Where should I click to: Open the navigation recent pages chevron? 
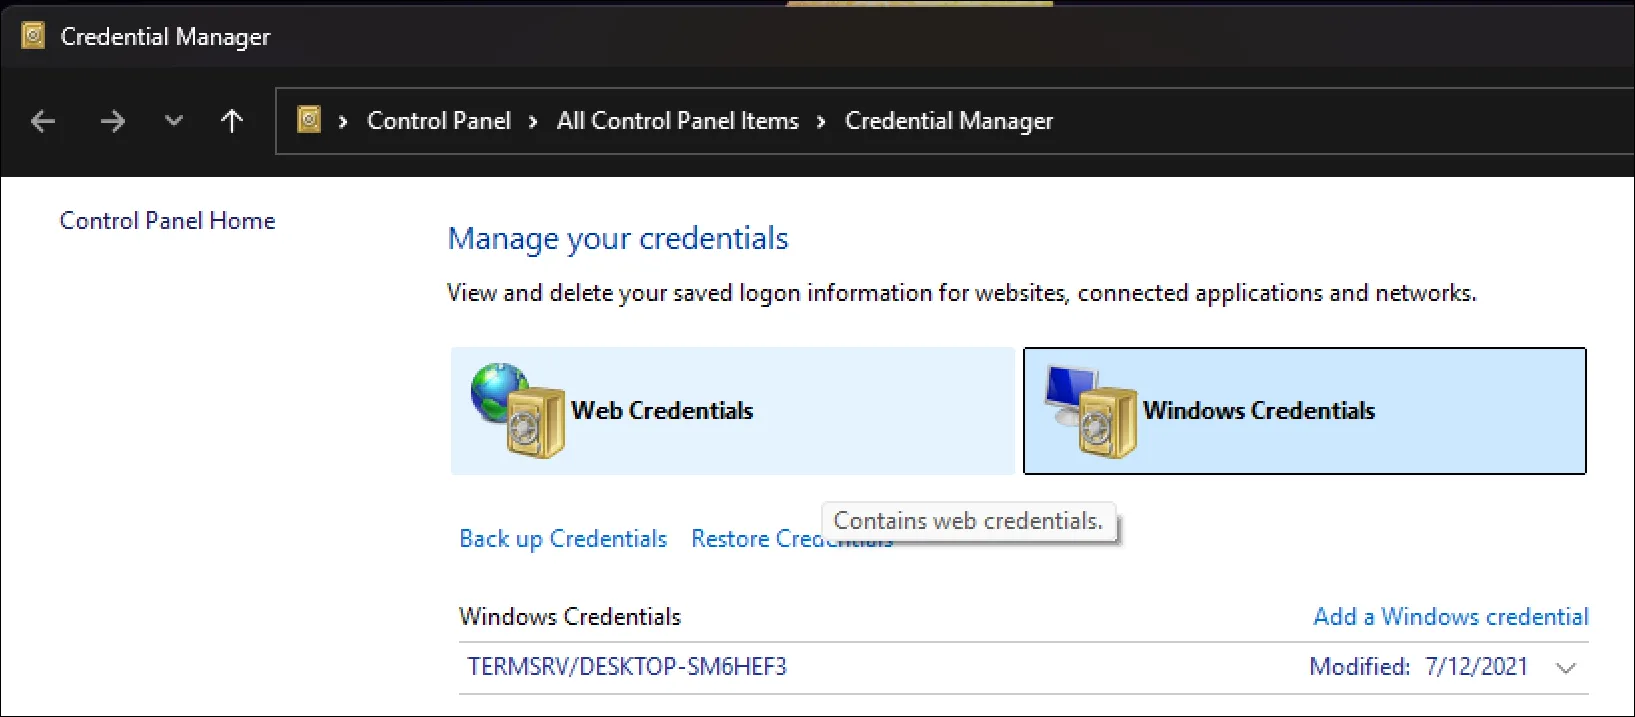tap(173, 120)
